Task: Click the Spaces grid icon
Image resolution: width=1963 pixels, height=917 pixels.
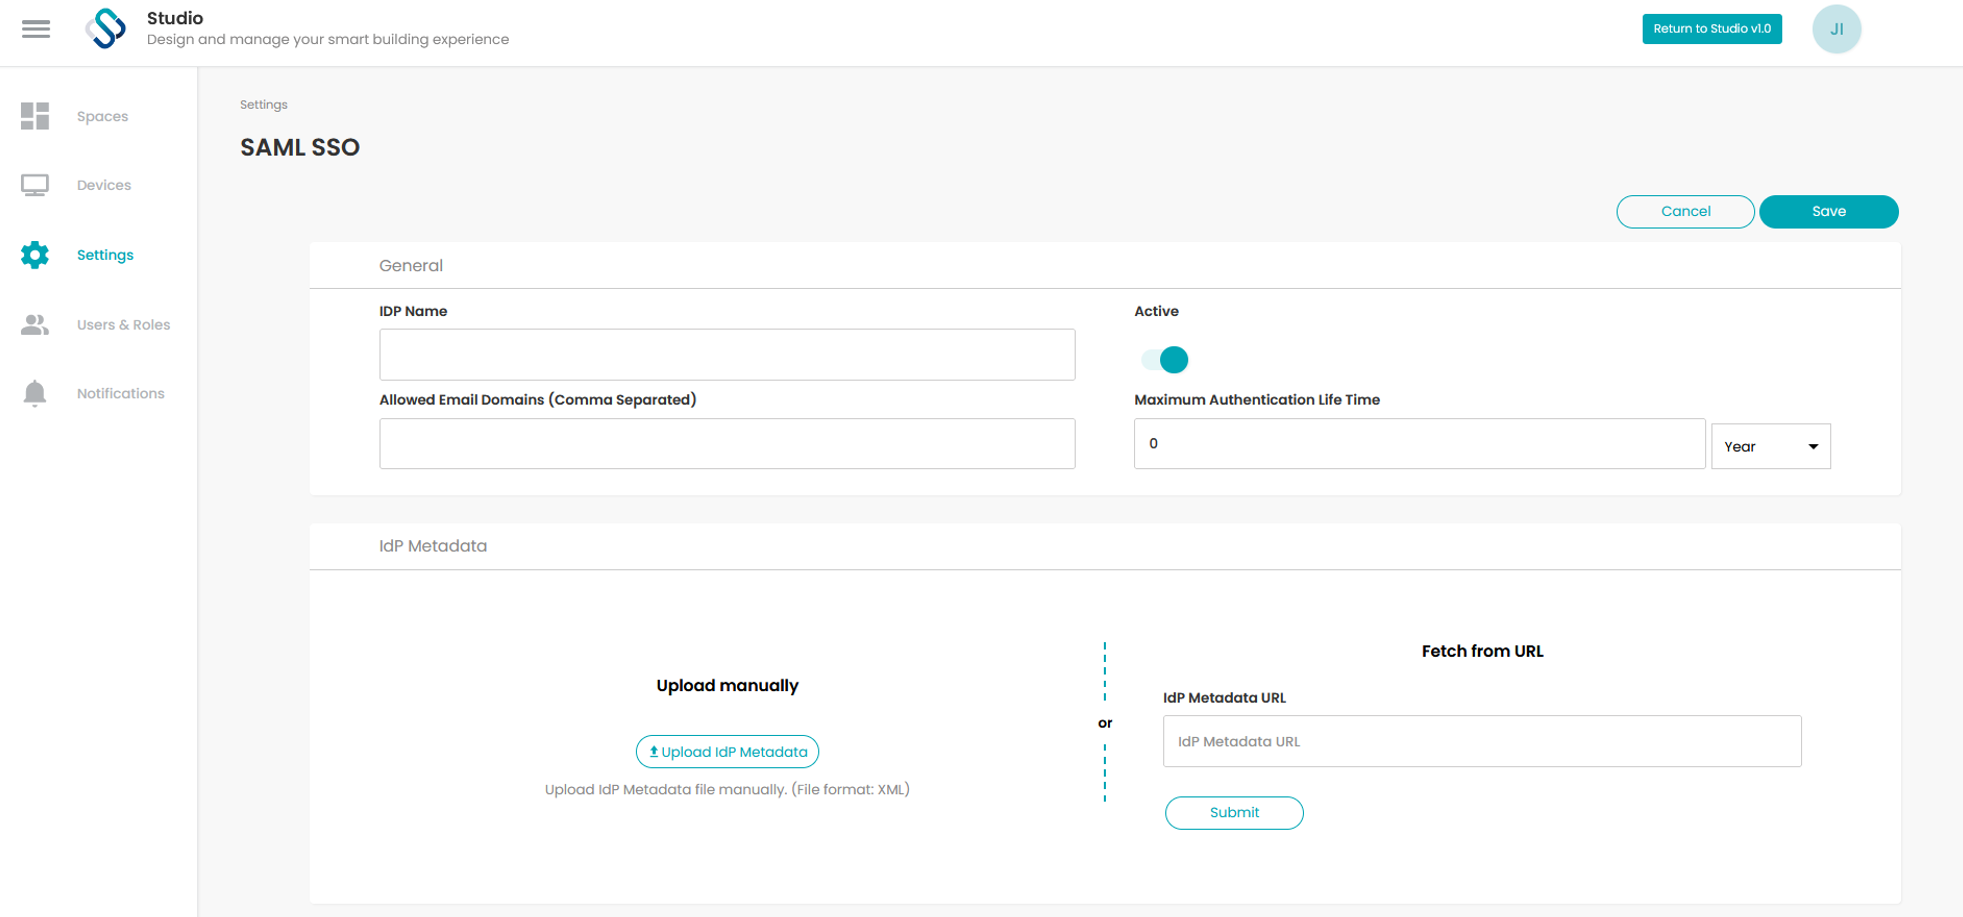Action: click(35, 116)
